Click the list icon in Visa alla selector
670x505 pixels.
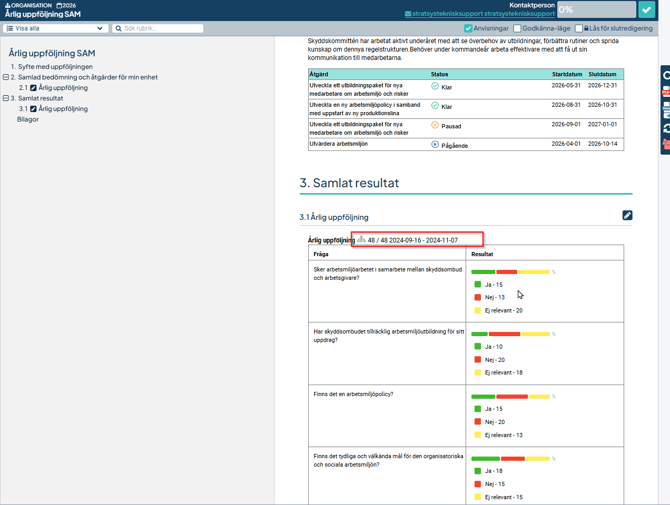10,28
